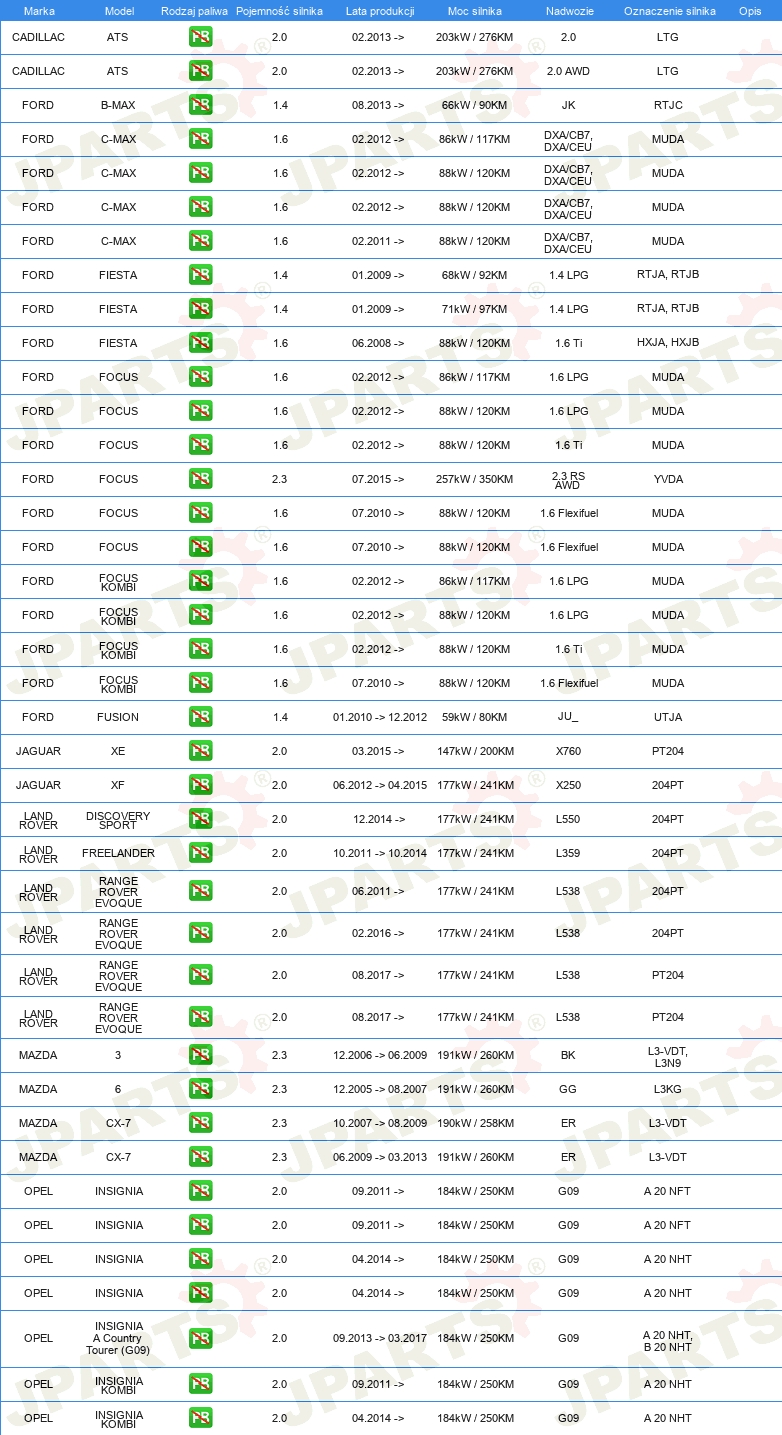
Task: Click the fuel icon for Focus 2.3 RS AWD
Action: tap(200, 479)
